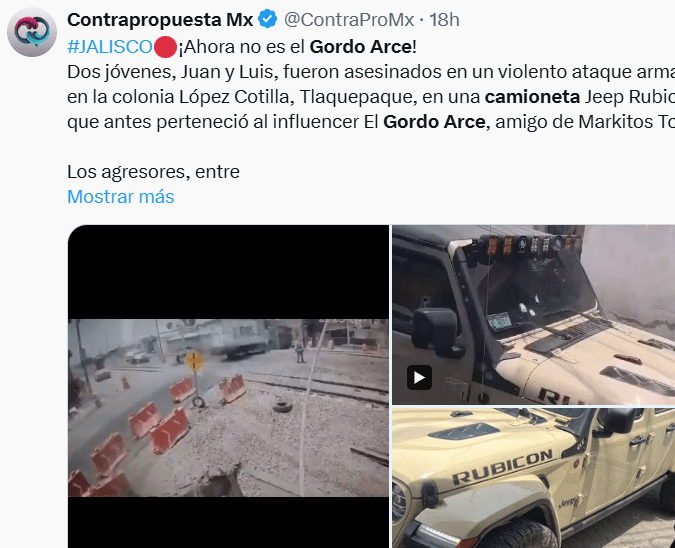675x548 pixels.
Task: Open the damaged Jeep windshield thumbnail
Action: coord(533,315)
